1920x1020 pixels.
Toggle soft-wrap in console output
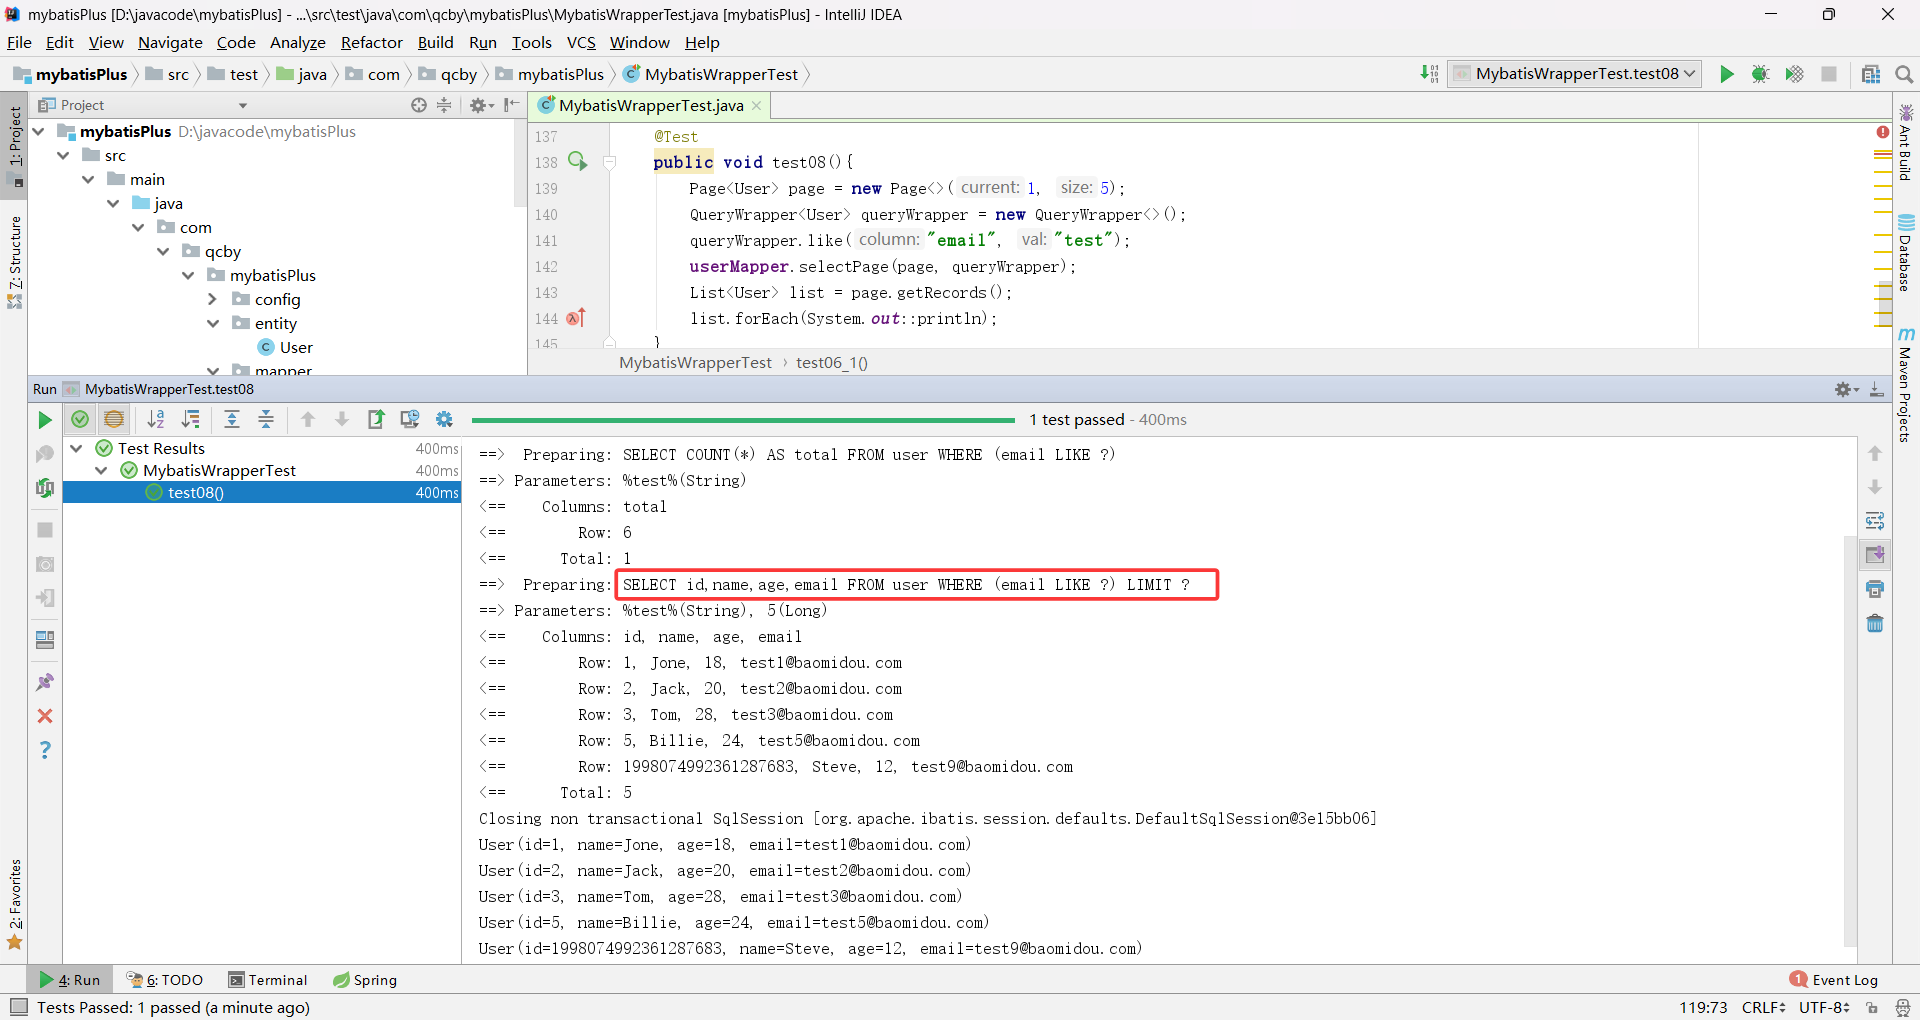(1875, 521)
